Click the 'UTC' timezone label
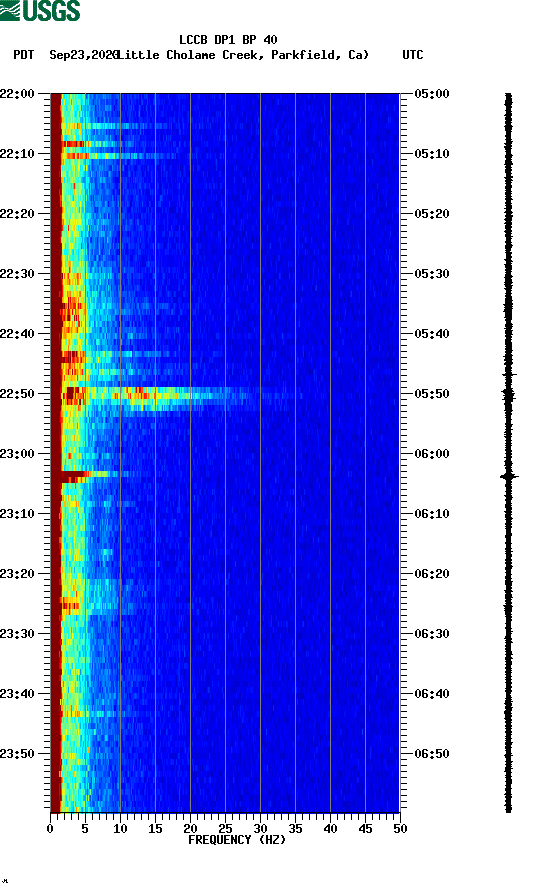Viewport: 552px width, 892px height. pos(413,55)
